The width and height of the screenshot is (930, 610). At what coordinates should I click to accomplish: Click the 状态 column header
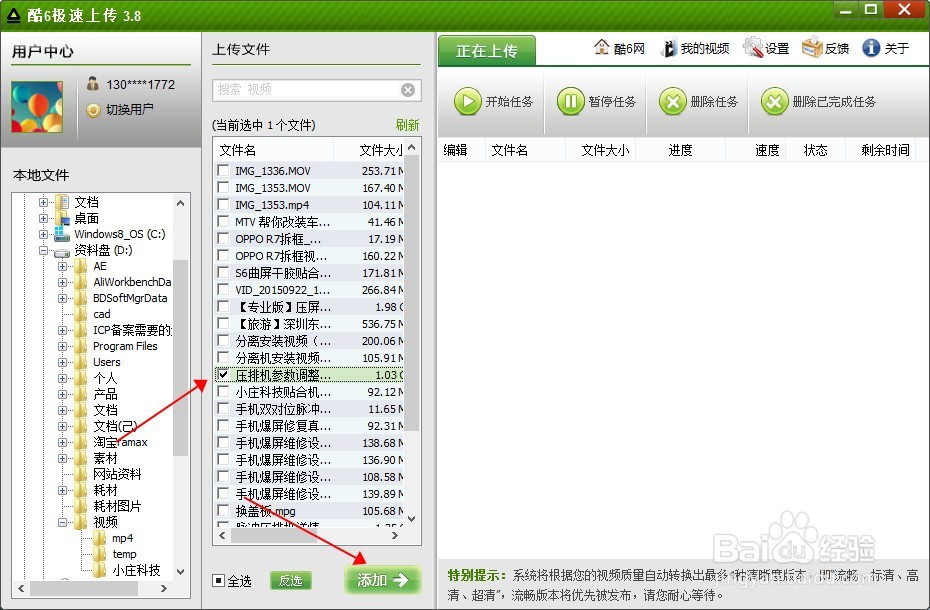[816, 151]
